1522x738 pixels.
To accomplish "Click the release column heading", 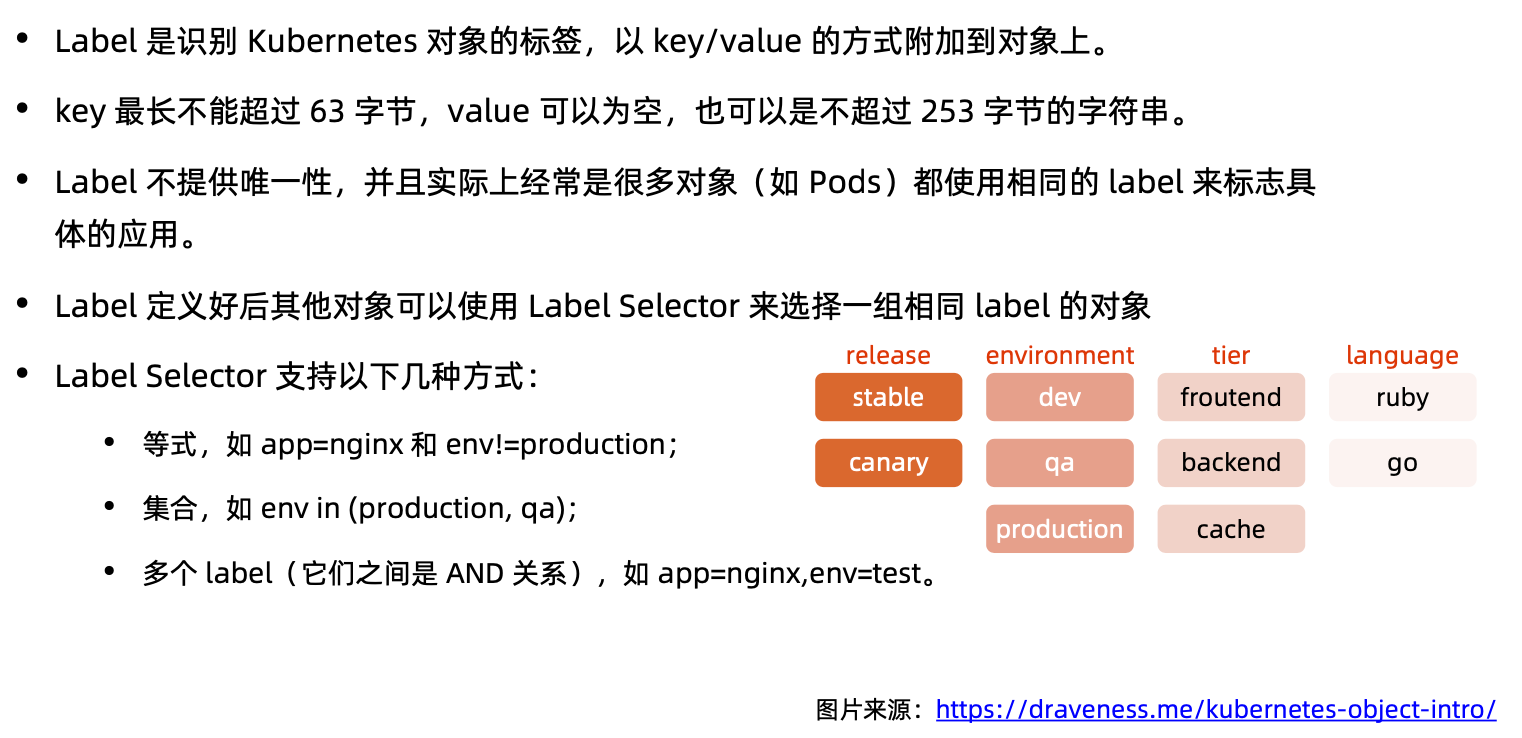I will pyautogui.click(x=888, y=355).
